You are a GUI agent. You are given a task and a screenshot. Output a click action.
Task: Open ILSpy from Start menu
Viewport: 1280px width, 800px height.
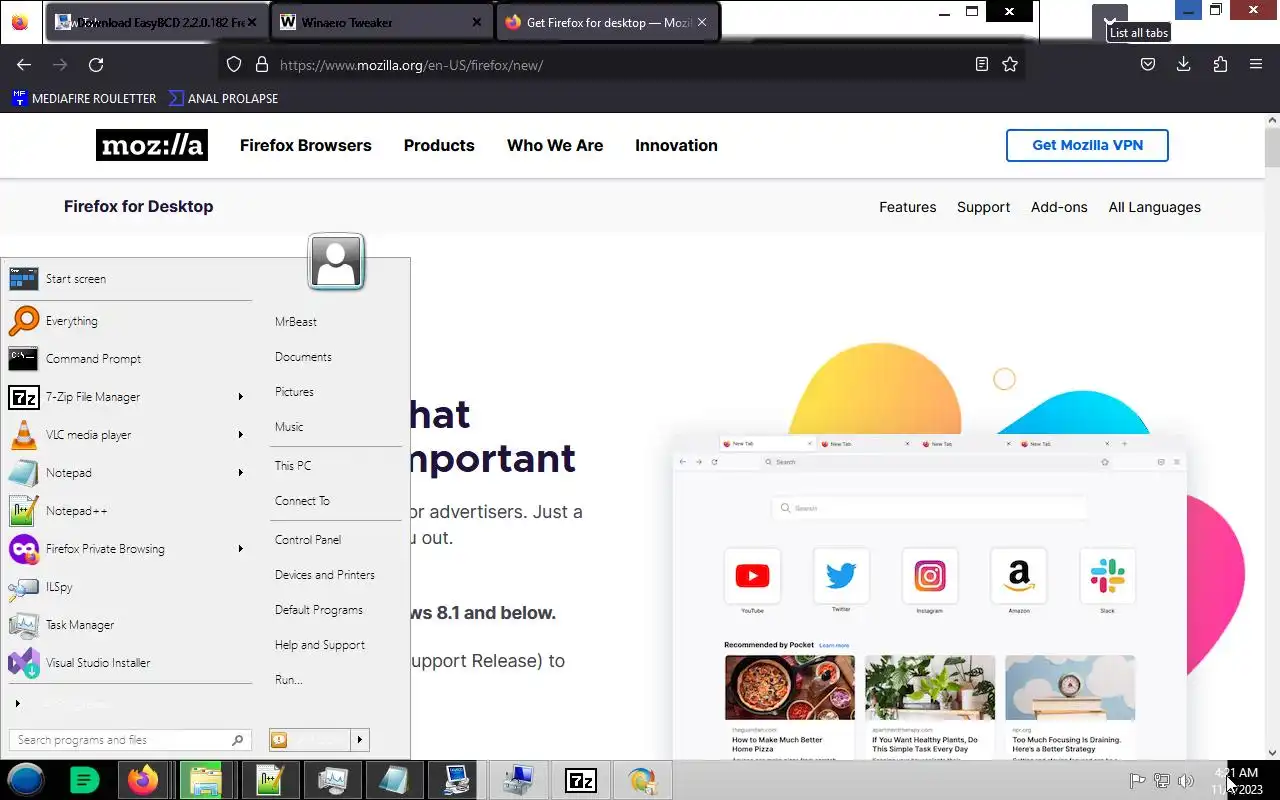pos(130,587)
